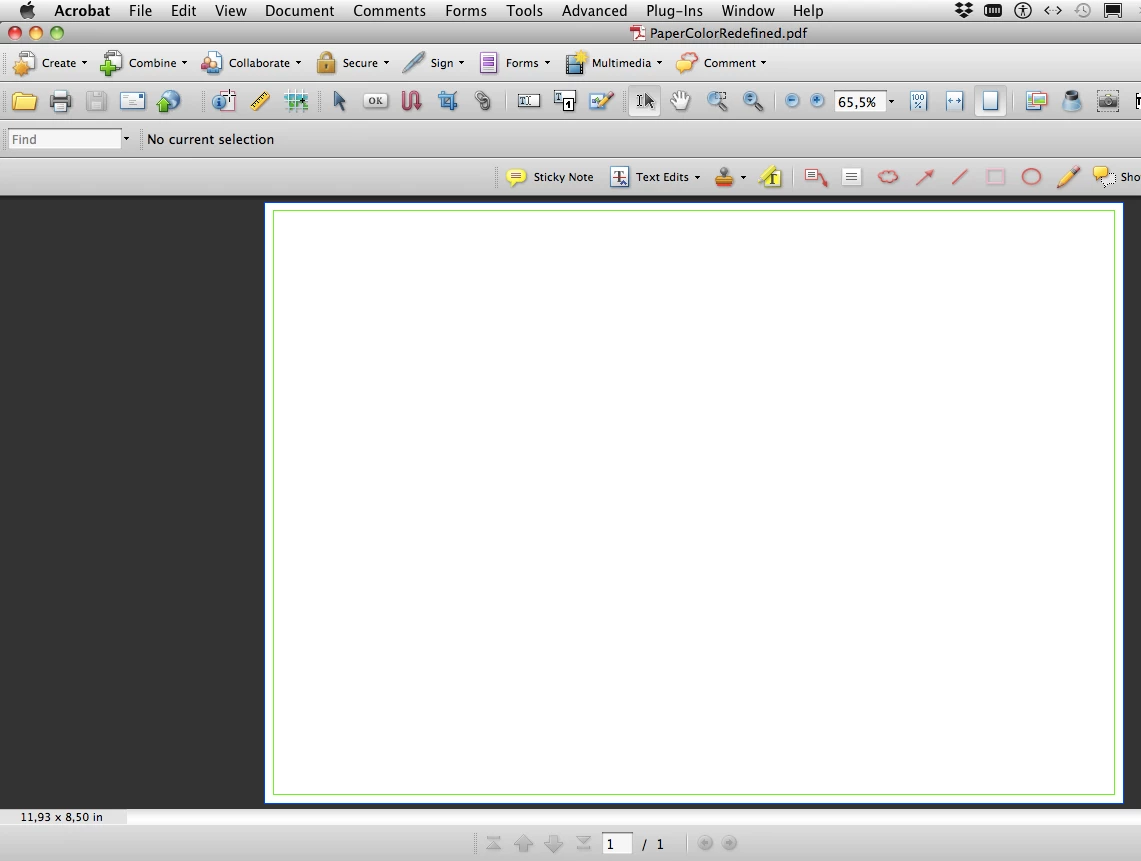1141x861 pixels.
Task: Open the Dropbox menu bar icon
Action: click(x=963, y=10)
